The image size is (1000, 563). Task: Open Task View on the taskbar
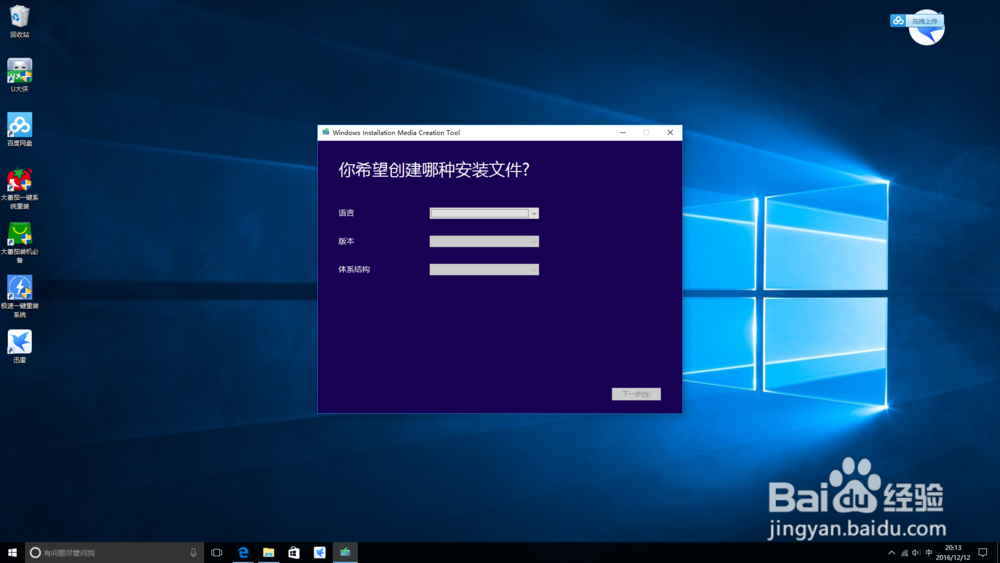[x=217, y=553]
